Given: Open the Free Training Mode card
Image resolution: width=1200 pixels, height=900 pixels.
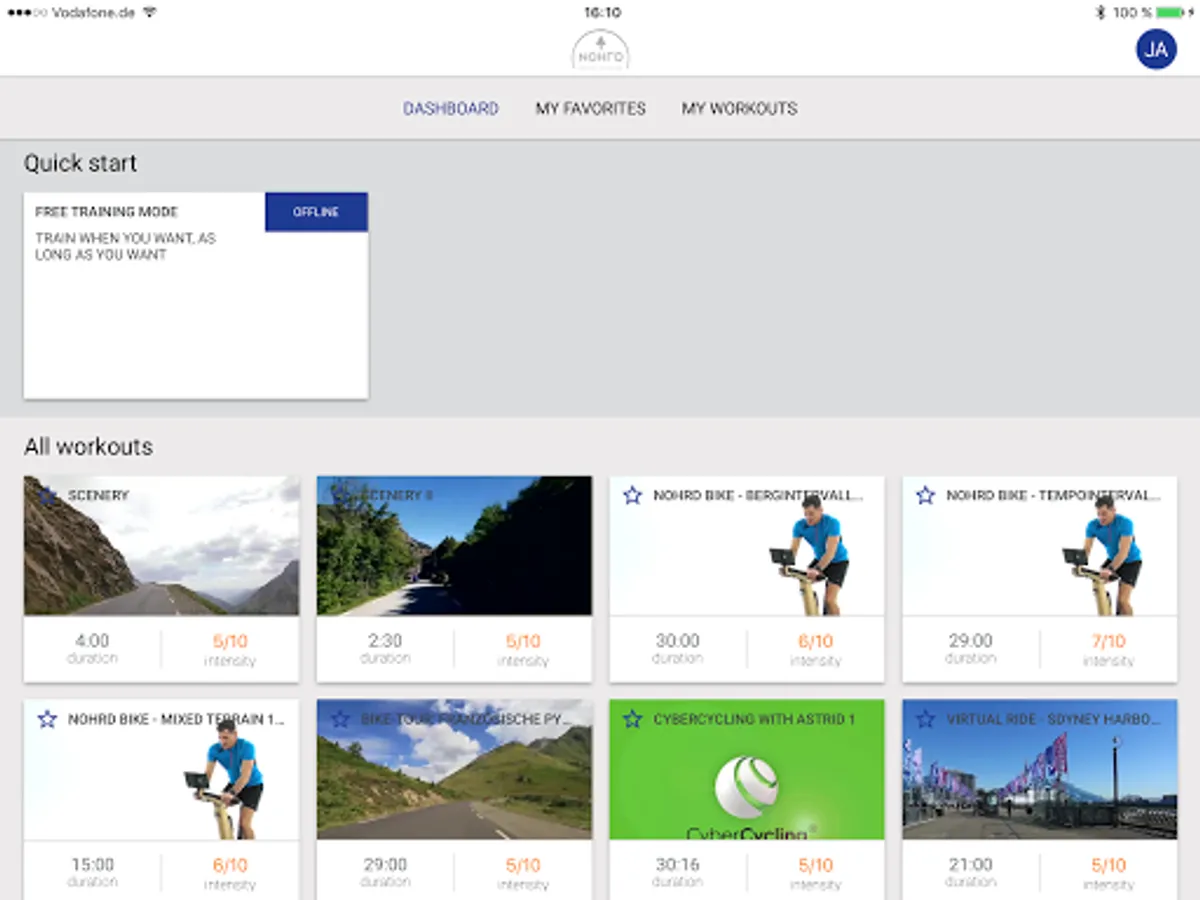Looking at the screenshot, I should tap(196, 296).
